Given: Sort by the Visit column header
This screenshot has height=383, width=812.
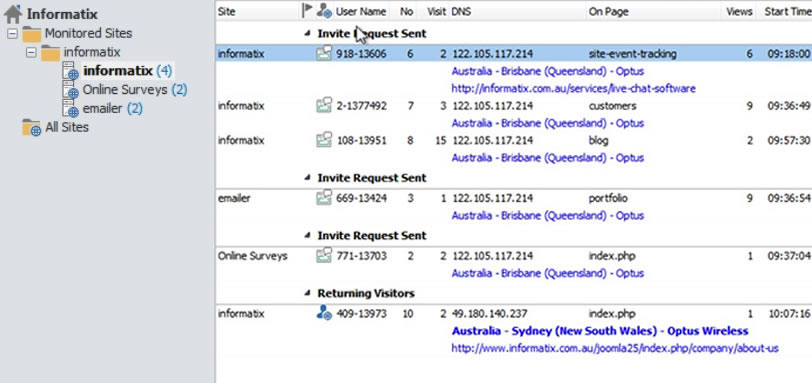Looking at the screenshot, I should [x=437, y=11].
